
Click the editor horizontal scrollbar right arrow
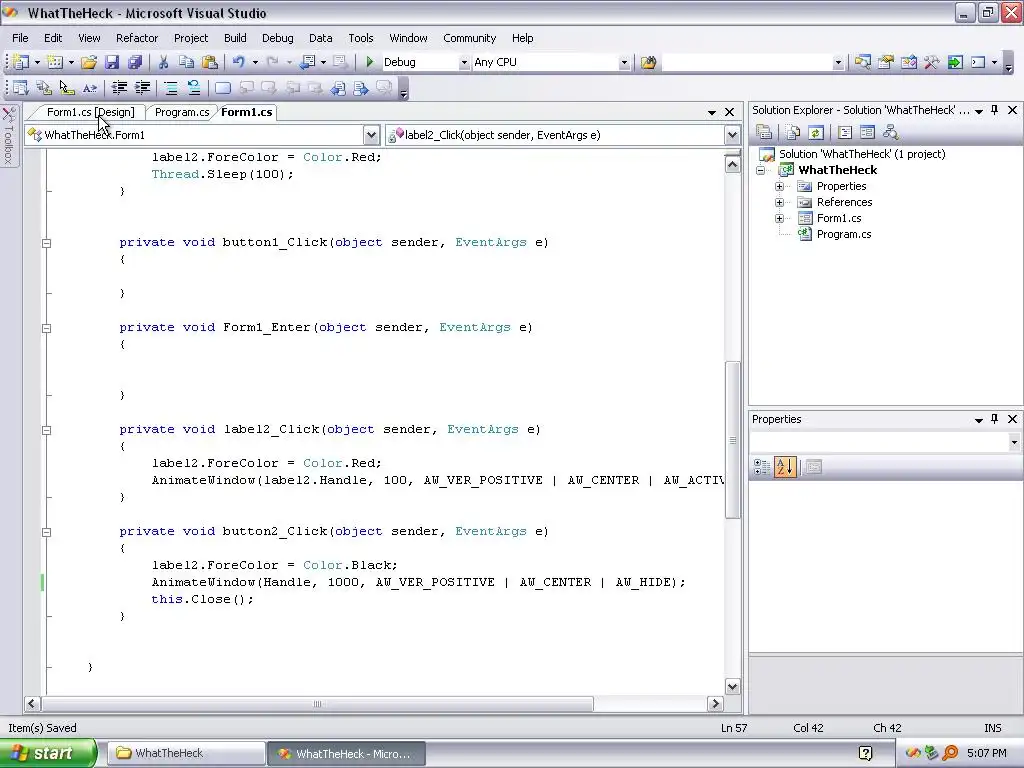coord(715,704)
